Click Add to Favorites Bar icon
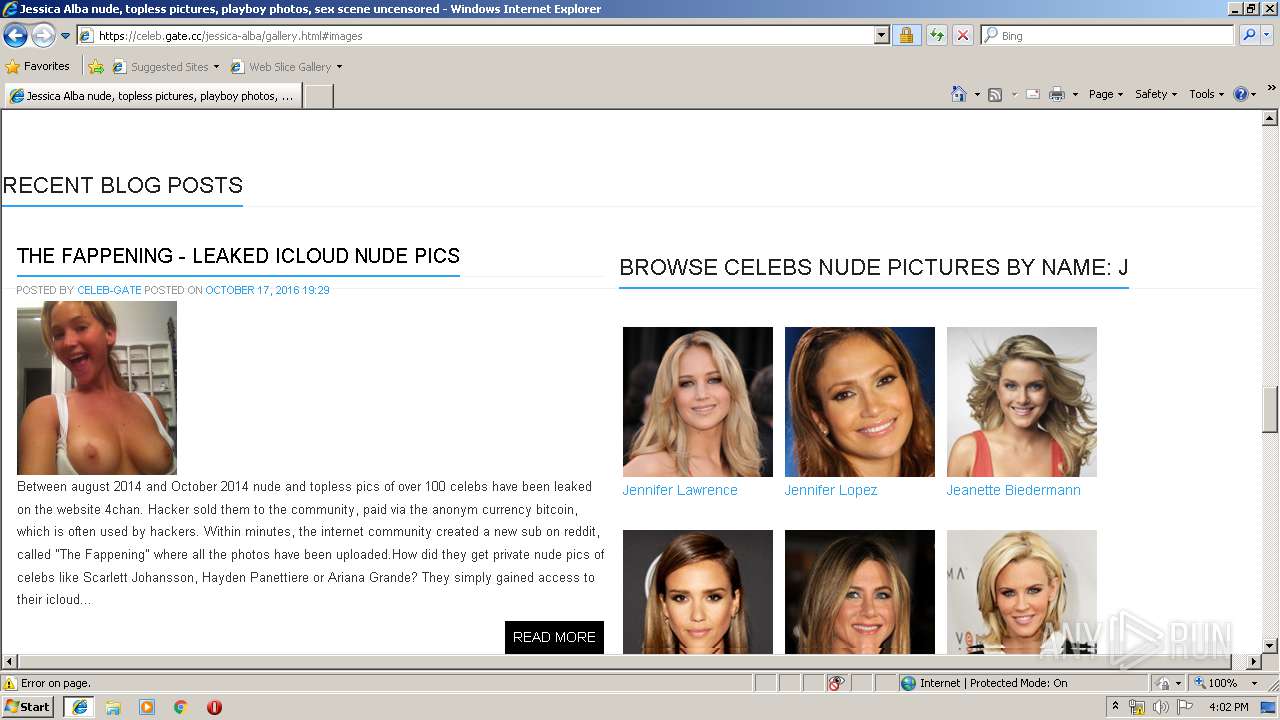The height and width of the screenshot is (720, 1280). [x=96, y=67]
